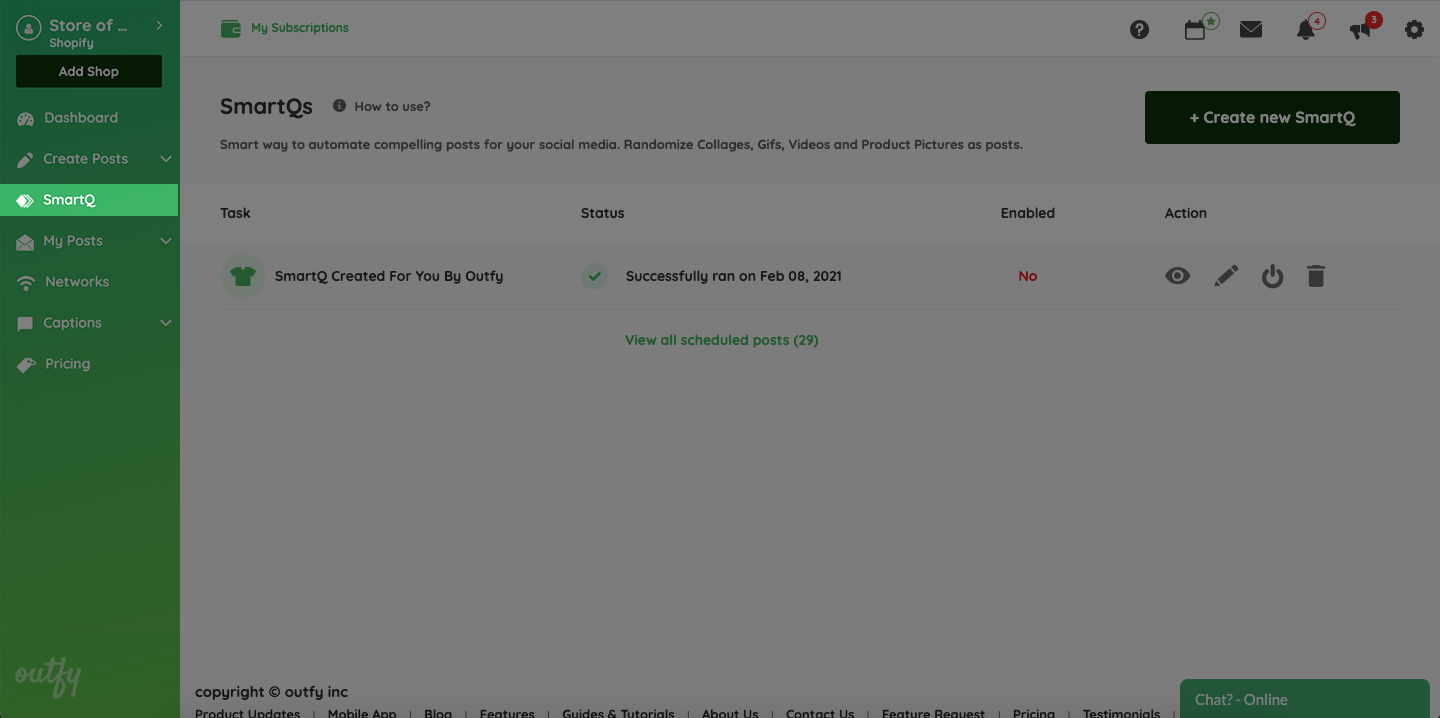
Task: Click the outfy logo in sidebar
Action: coord(48,678)
